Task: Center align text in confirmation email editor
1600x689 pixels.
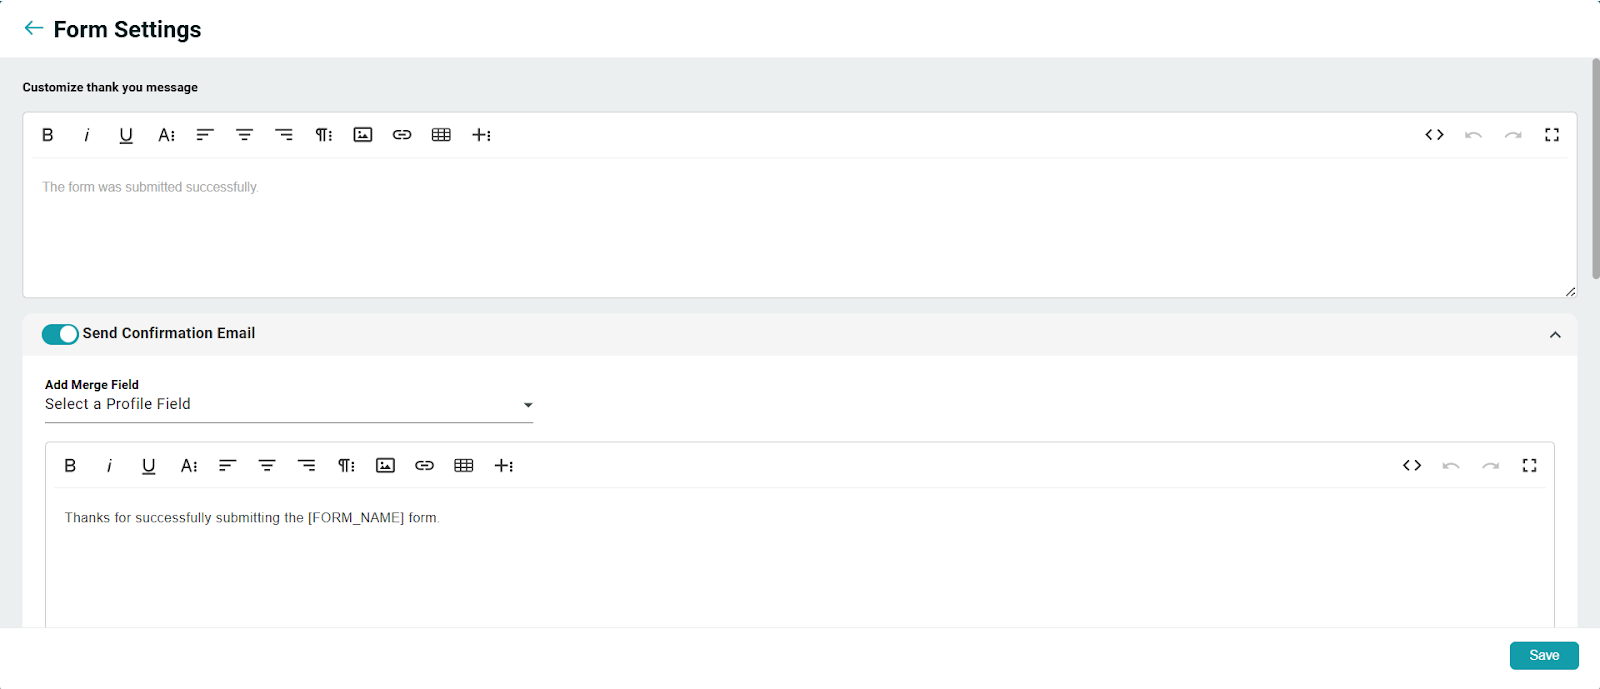Action: pos(267,466)
